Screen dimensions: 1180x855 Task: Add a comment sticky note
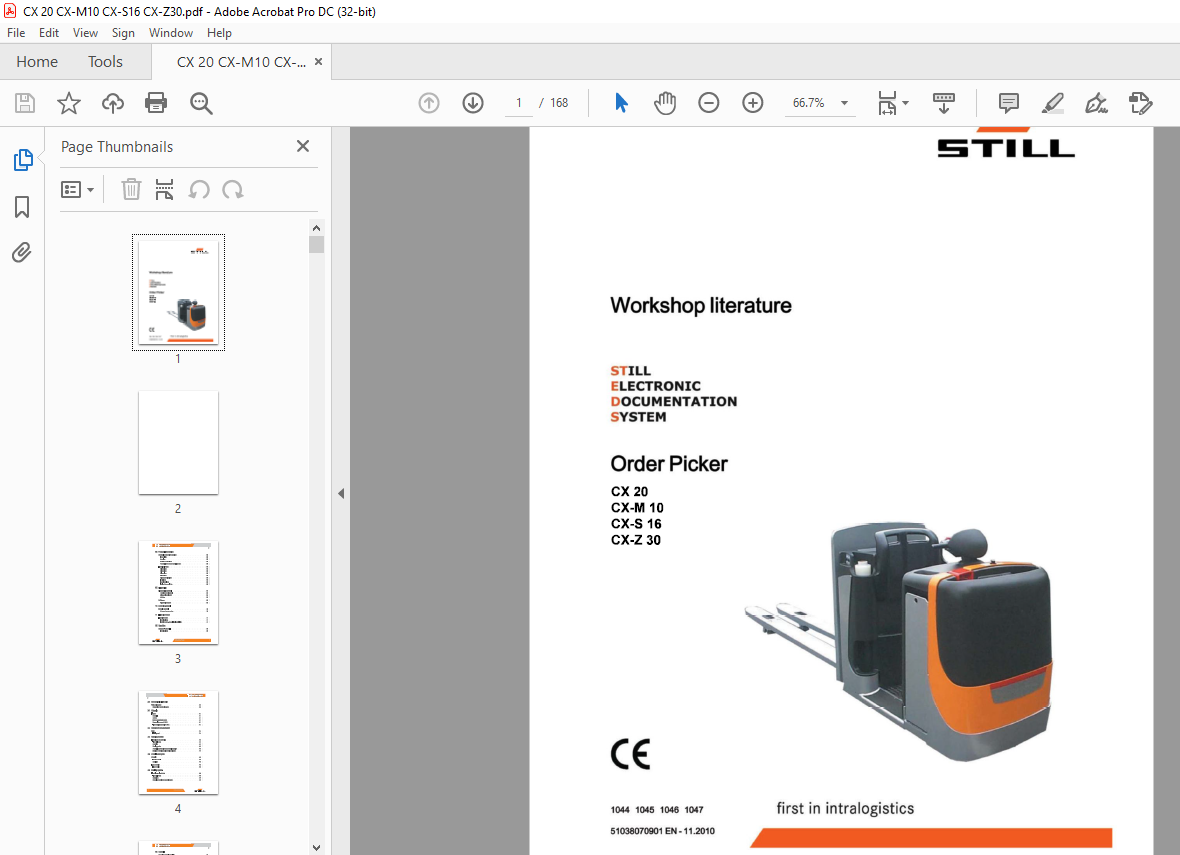(x=1008, y=103)
